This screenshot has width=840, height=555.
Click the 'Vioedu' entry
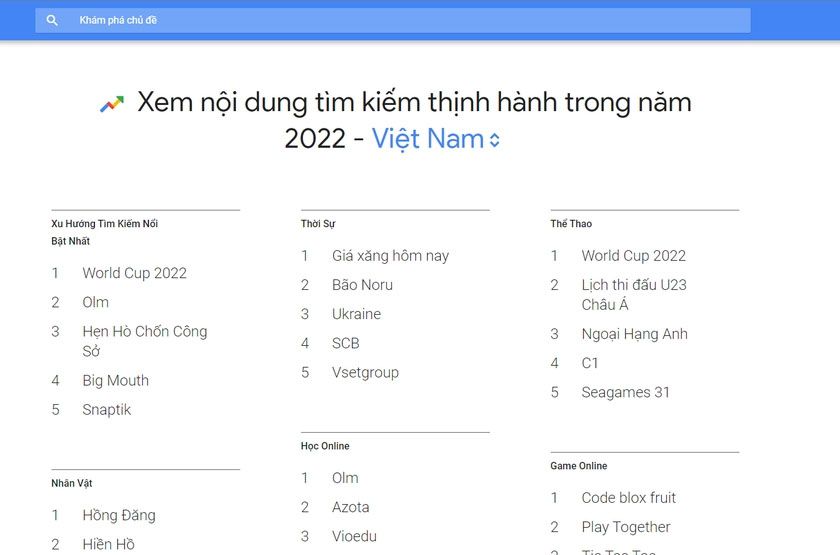click(x=354, y=536)
